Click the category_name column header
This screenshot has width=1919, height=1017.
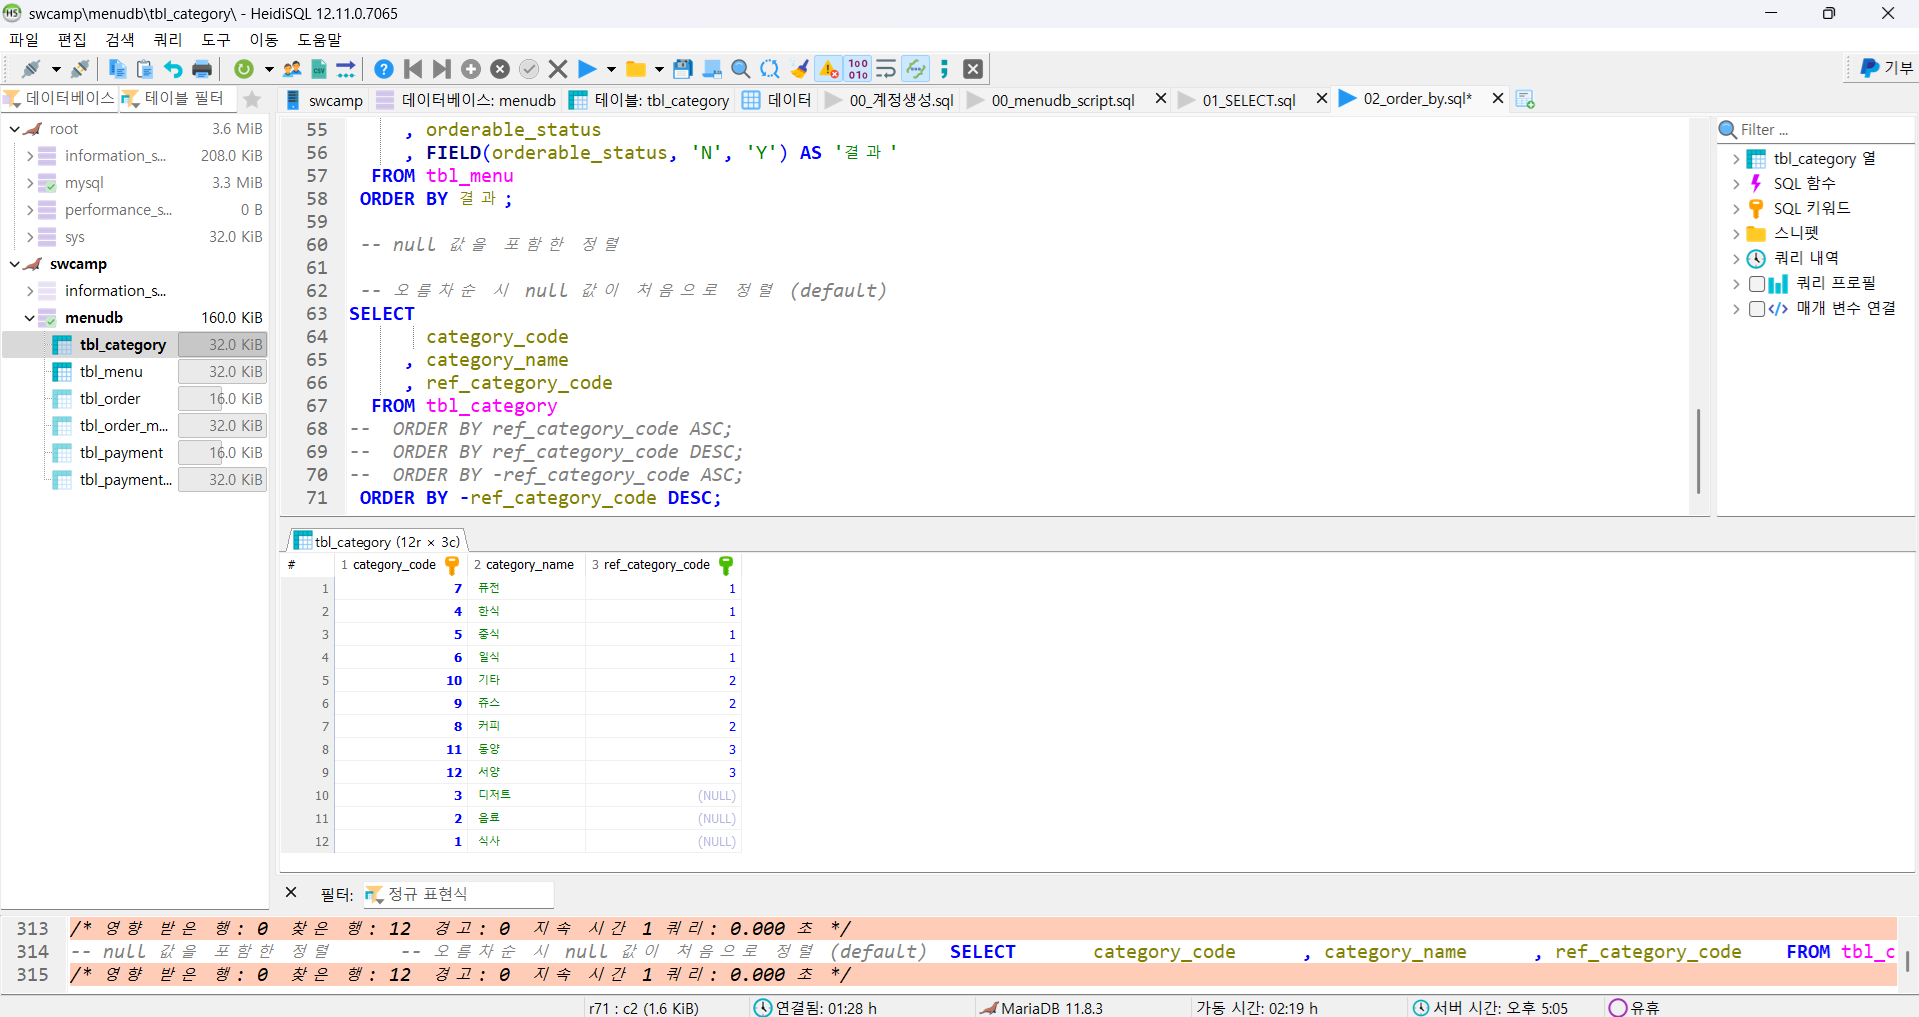pyautogui.click(x=529, y=565)
